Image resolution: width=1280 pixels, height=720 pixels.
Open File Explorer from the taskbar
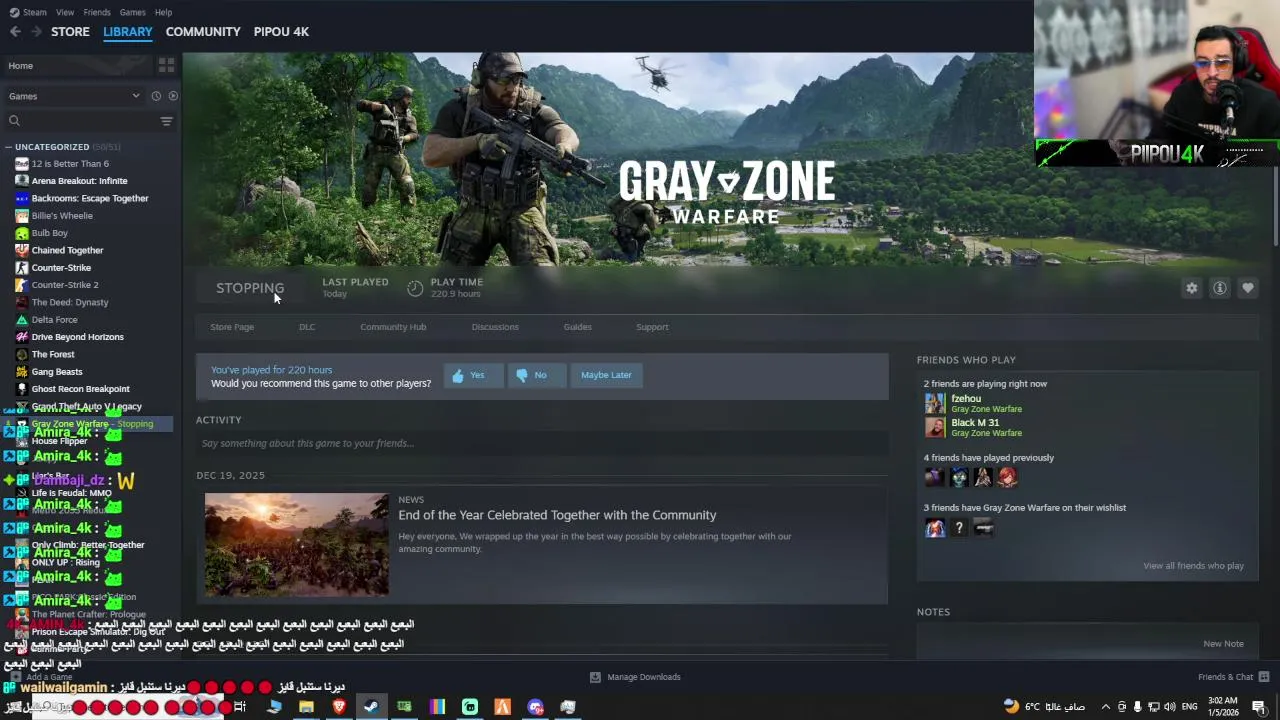(x=306, y=707)
